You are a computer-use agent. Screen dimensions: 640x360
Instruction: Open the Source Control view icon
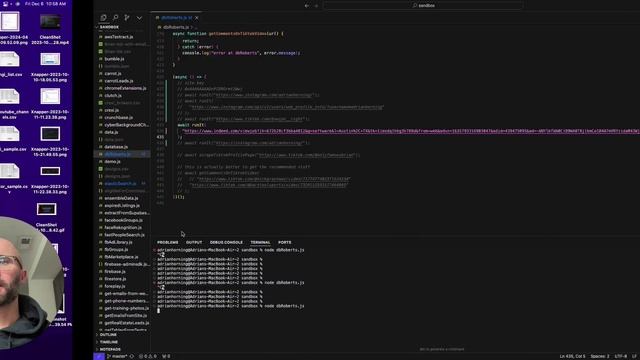[127, 18]
